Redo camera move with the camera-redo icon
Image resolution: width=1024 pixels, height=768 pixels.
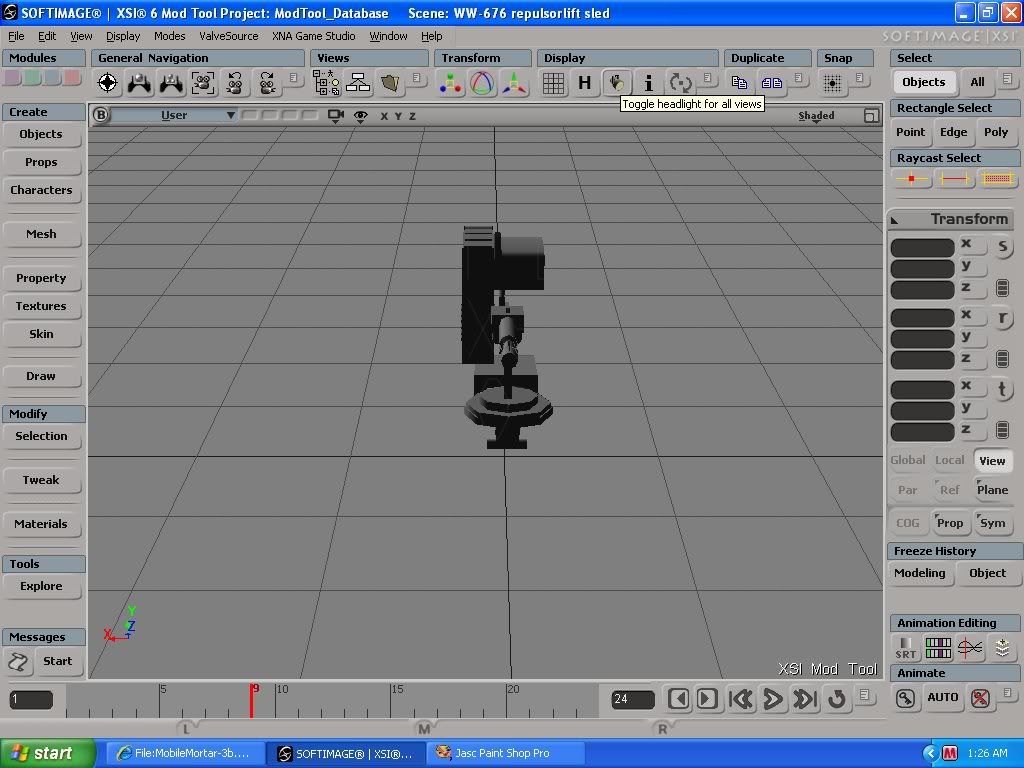pos(266,83)
